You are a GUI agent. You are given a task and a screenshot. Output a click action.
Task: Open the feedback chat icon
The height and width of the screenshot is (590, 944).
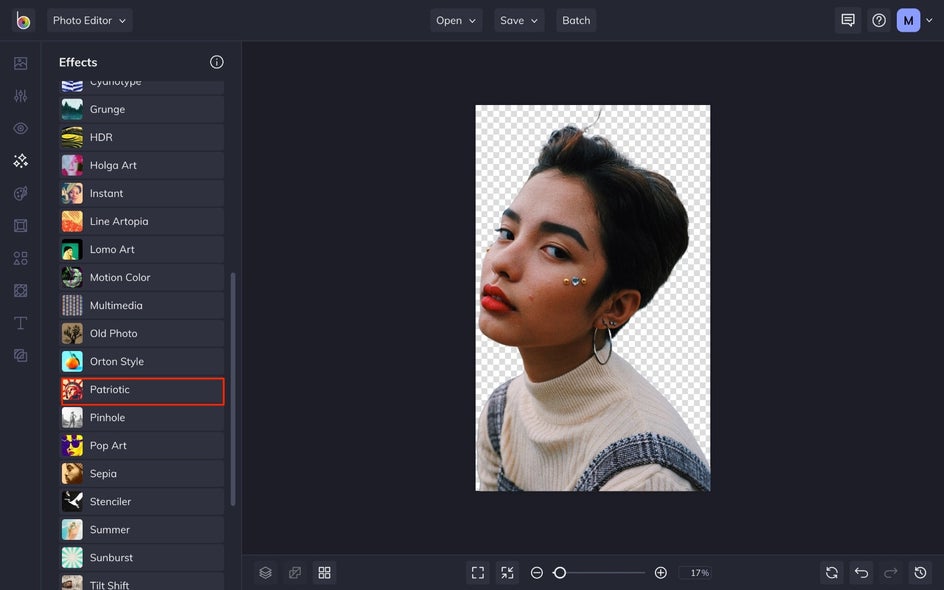coord(848,20)
